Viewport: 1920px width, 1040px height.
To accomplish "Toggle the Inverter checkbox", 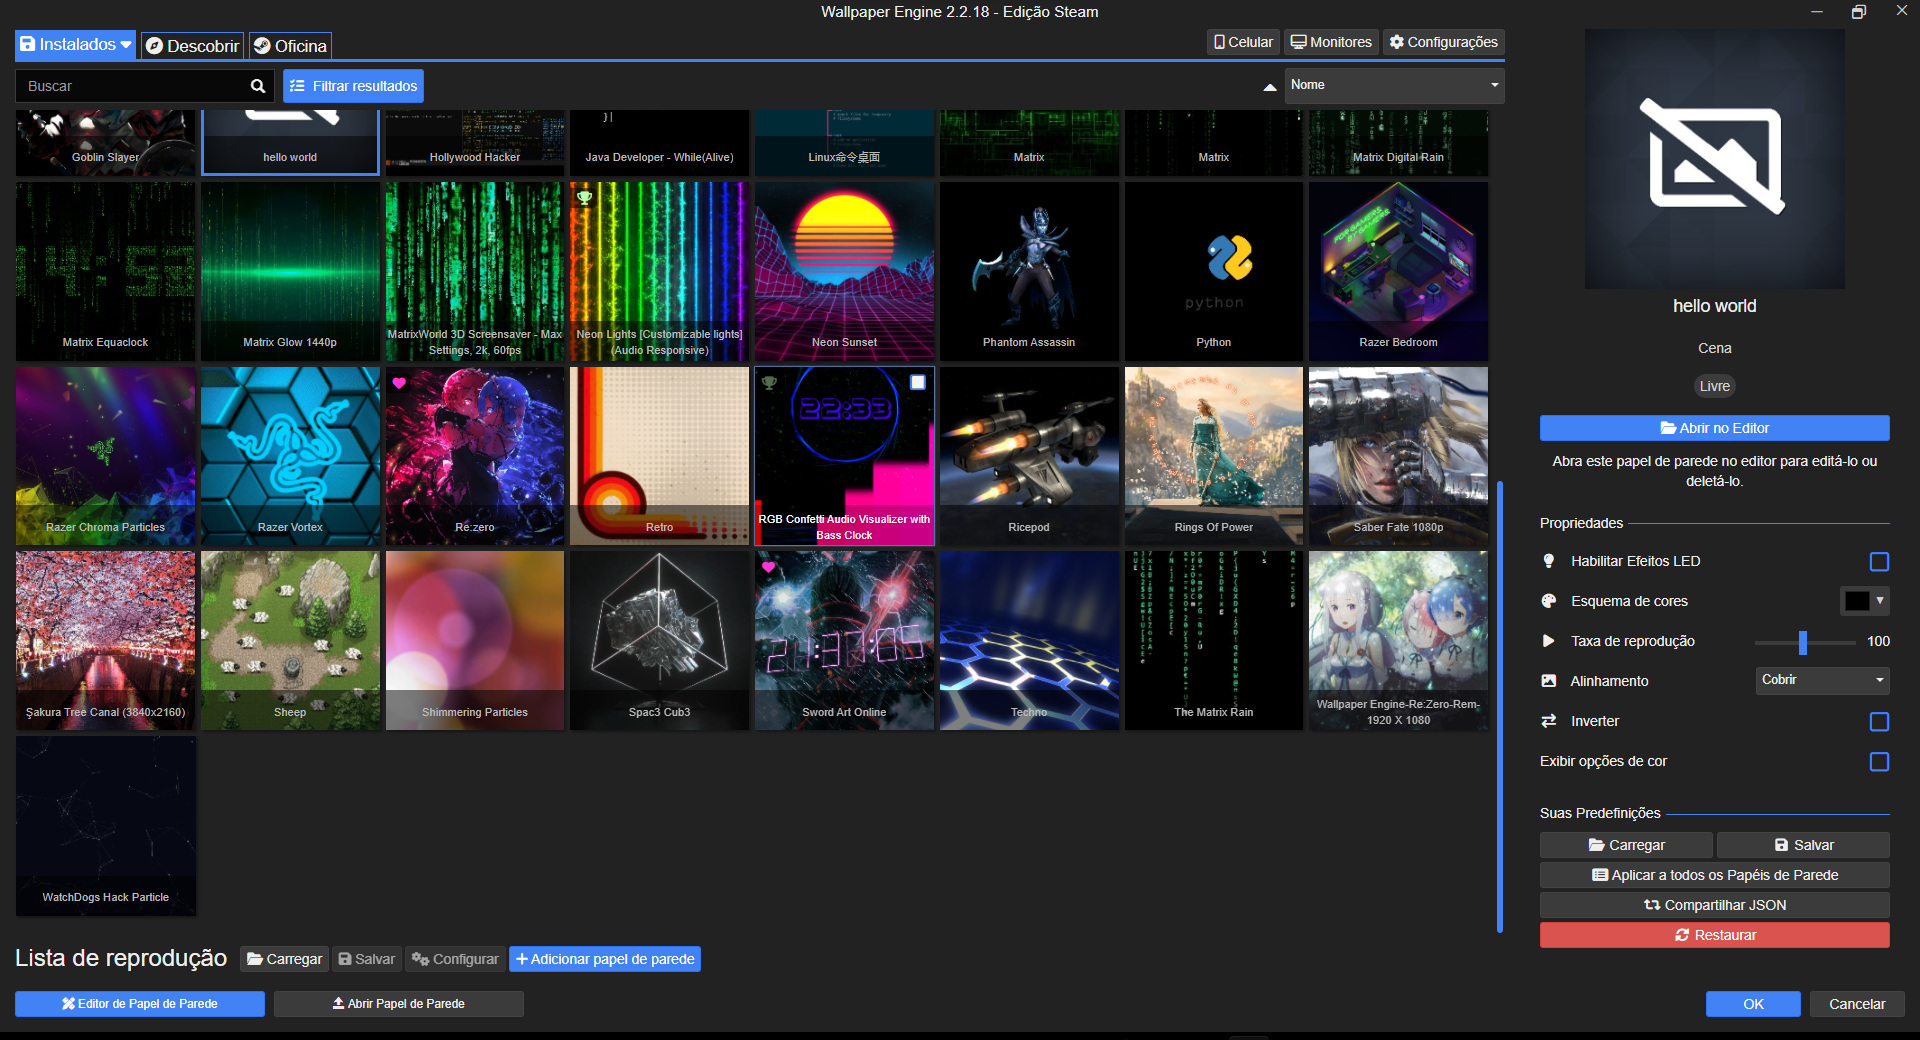I will [x=1879, y=722].
